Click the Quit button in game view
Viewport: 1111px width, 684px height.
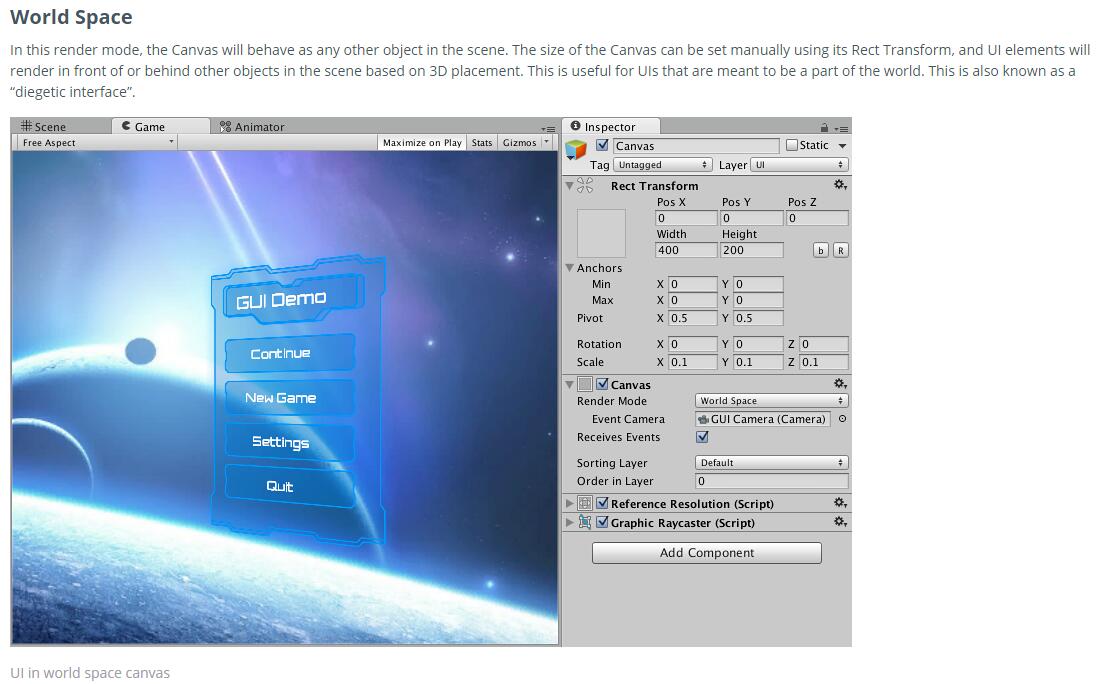pyautogui.click(x=289, y=486)
